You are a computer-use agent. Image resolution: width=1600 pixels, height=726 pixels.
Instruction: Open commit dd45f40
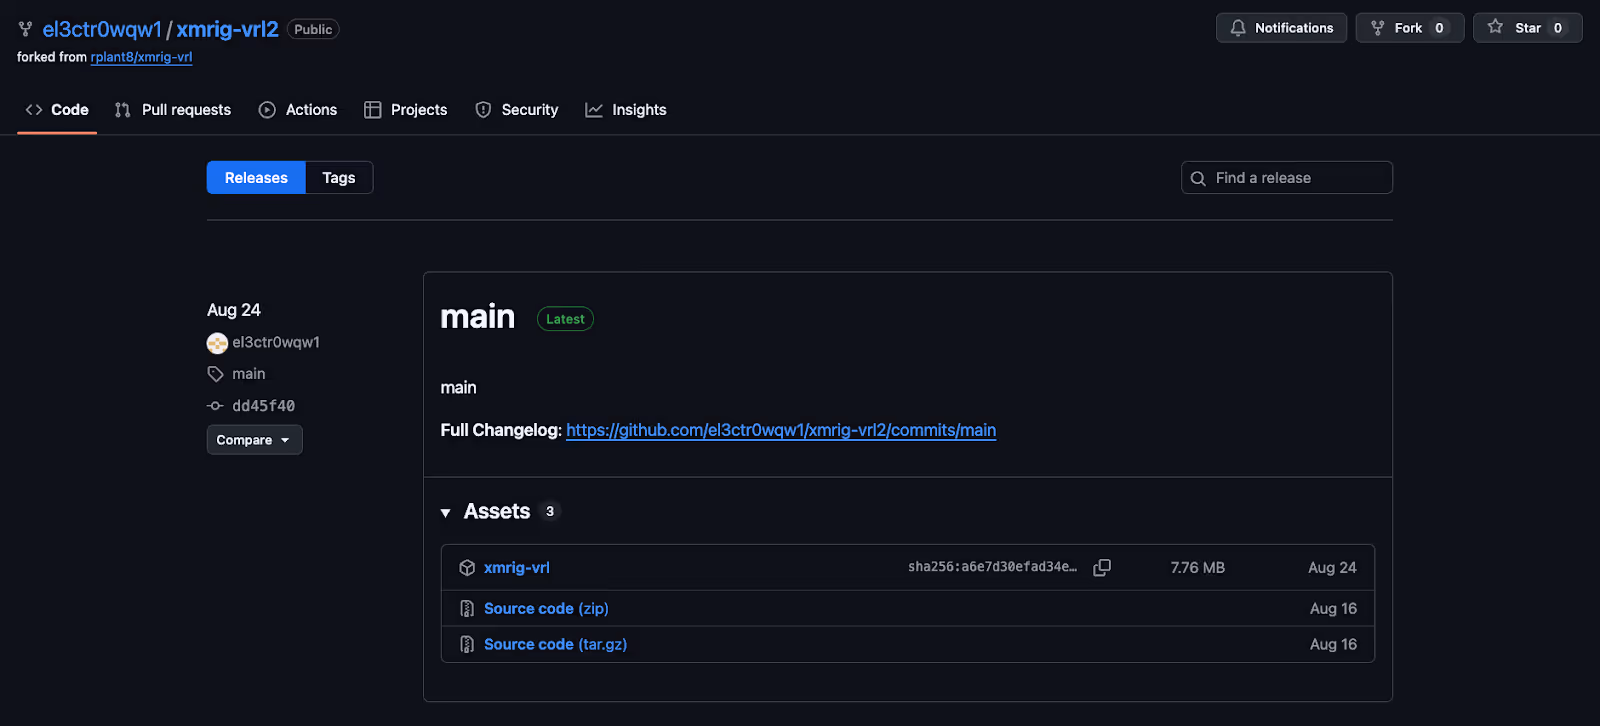264,406
